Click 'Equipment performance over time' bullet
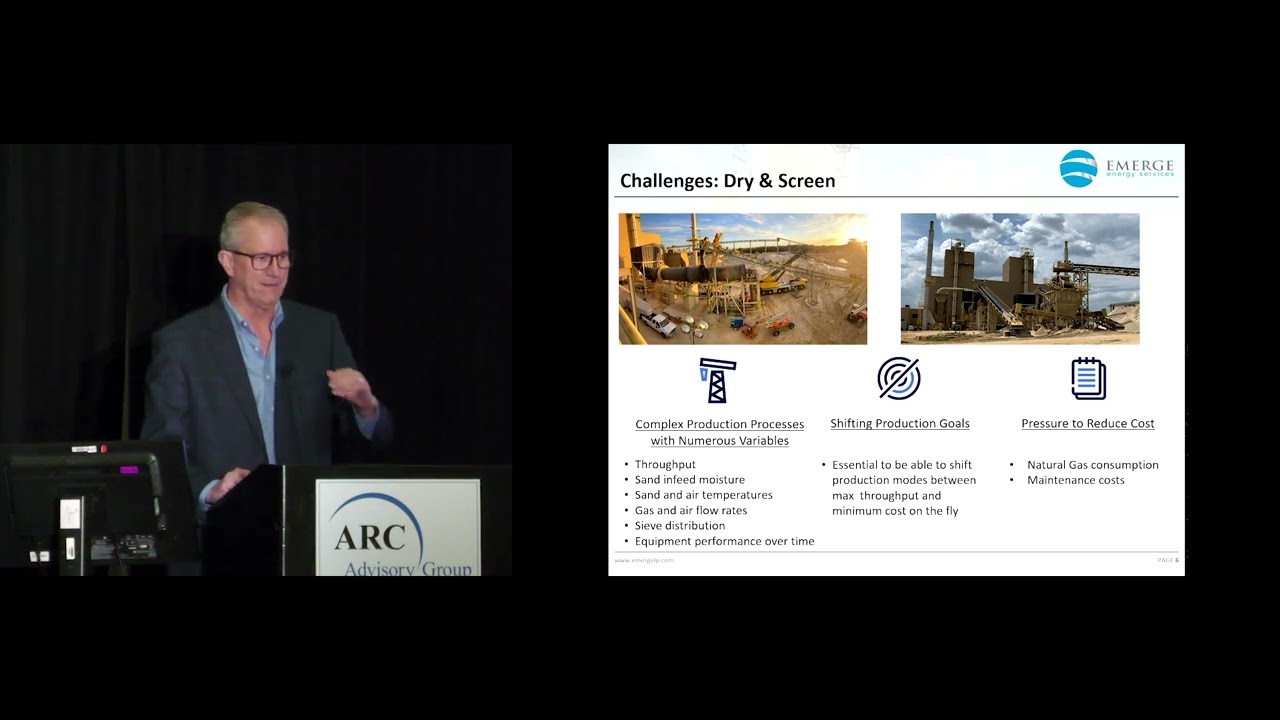The width and height of the screenshot is (1280, 720). (x=724, y=541)
